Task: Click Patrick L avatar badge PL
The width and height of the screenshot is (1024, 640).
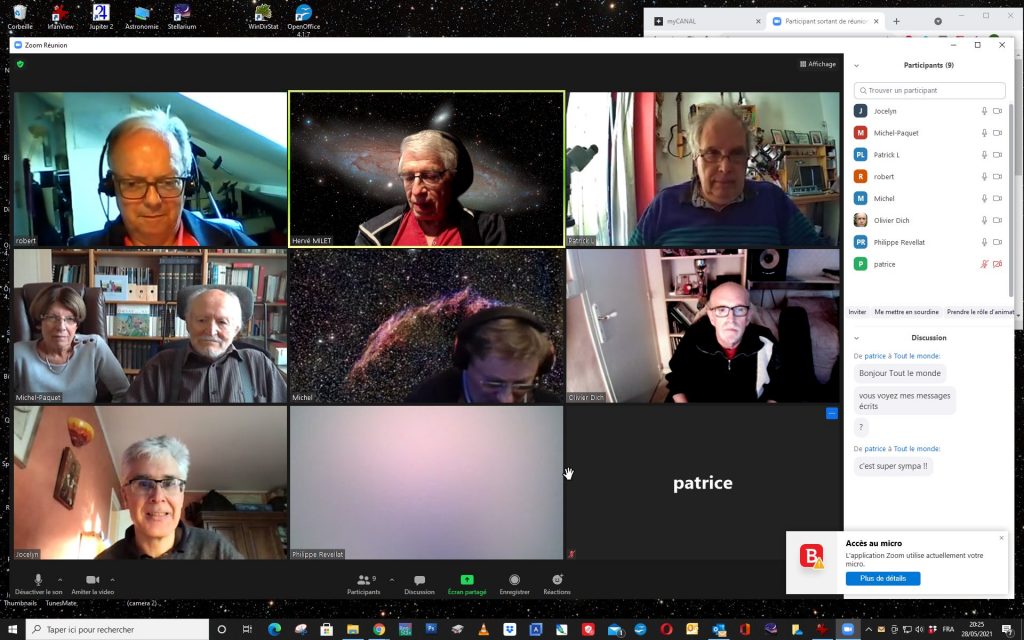Action: [861, 155]
